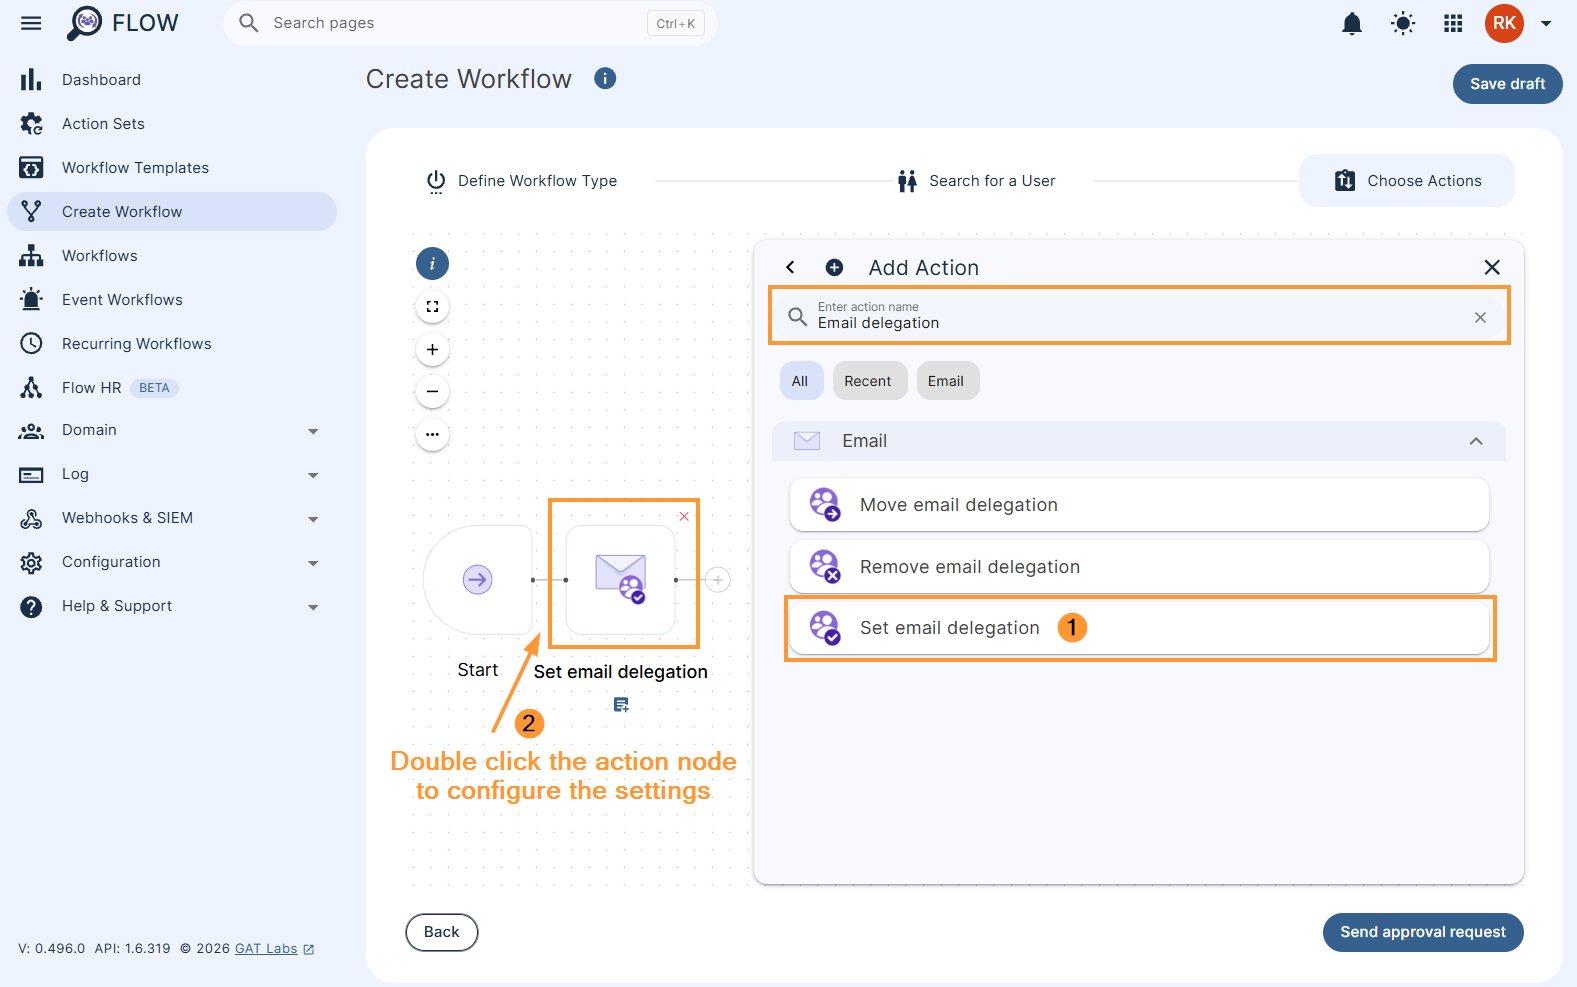Click the note icon under node label
Viewport: 1577px width, 987px height.
(621, 705)
